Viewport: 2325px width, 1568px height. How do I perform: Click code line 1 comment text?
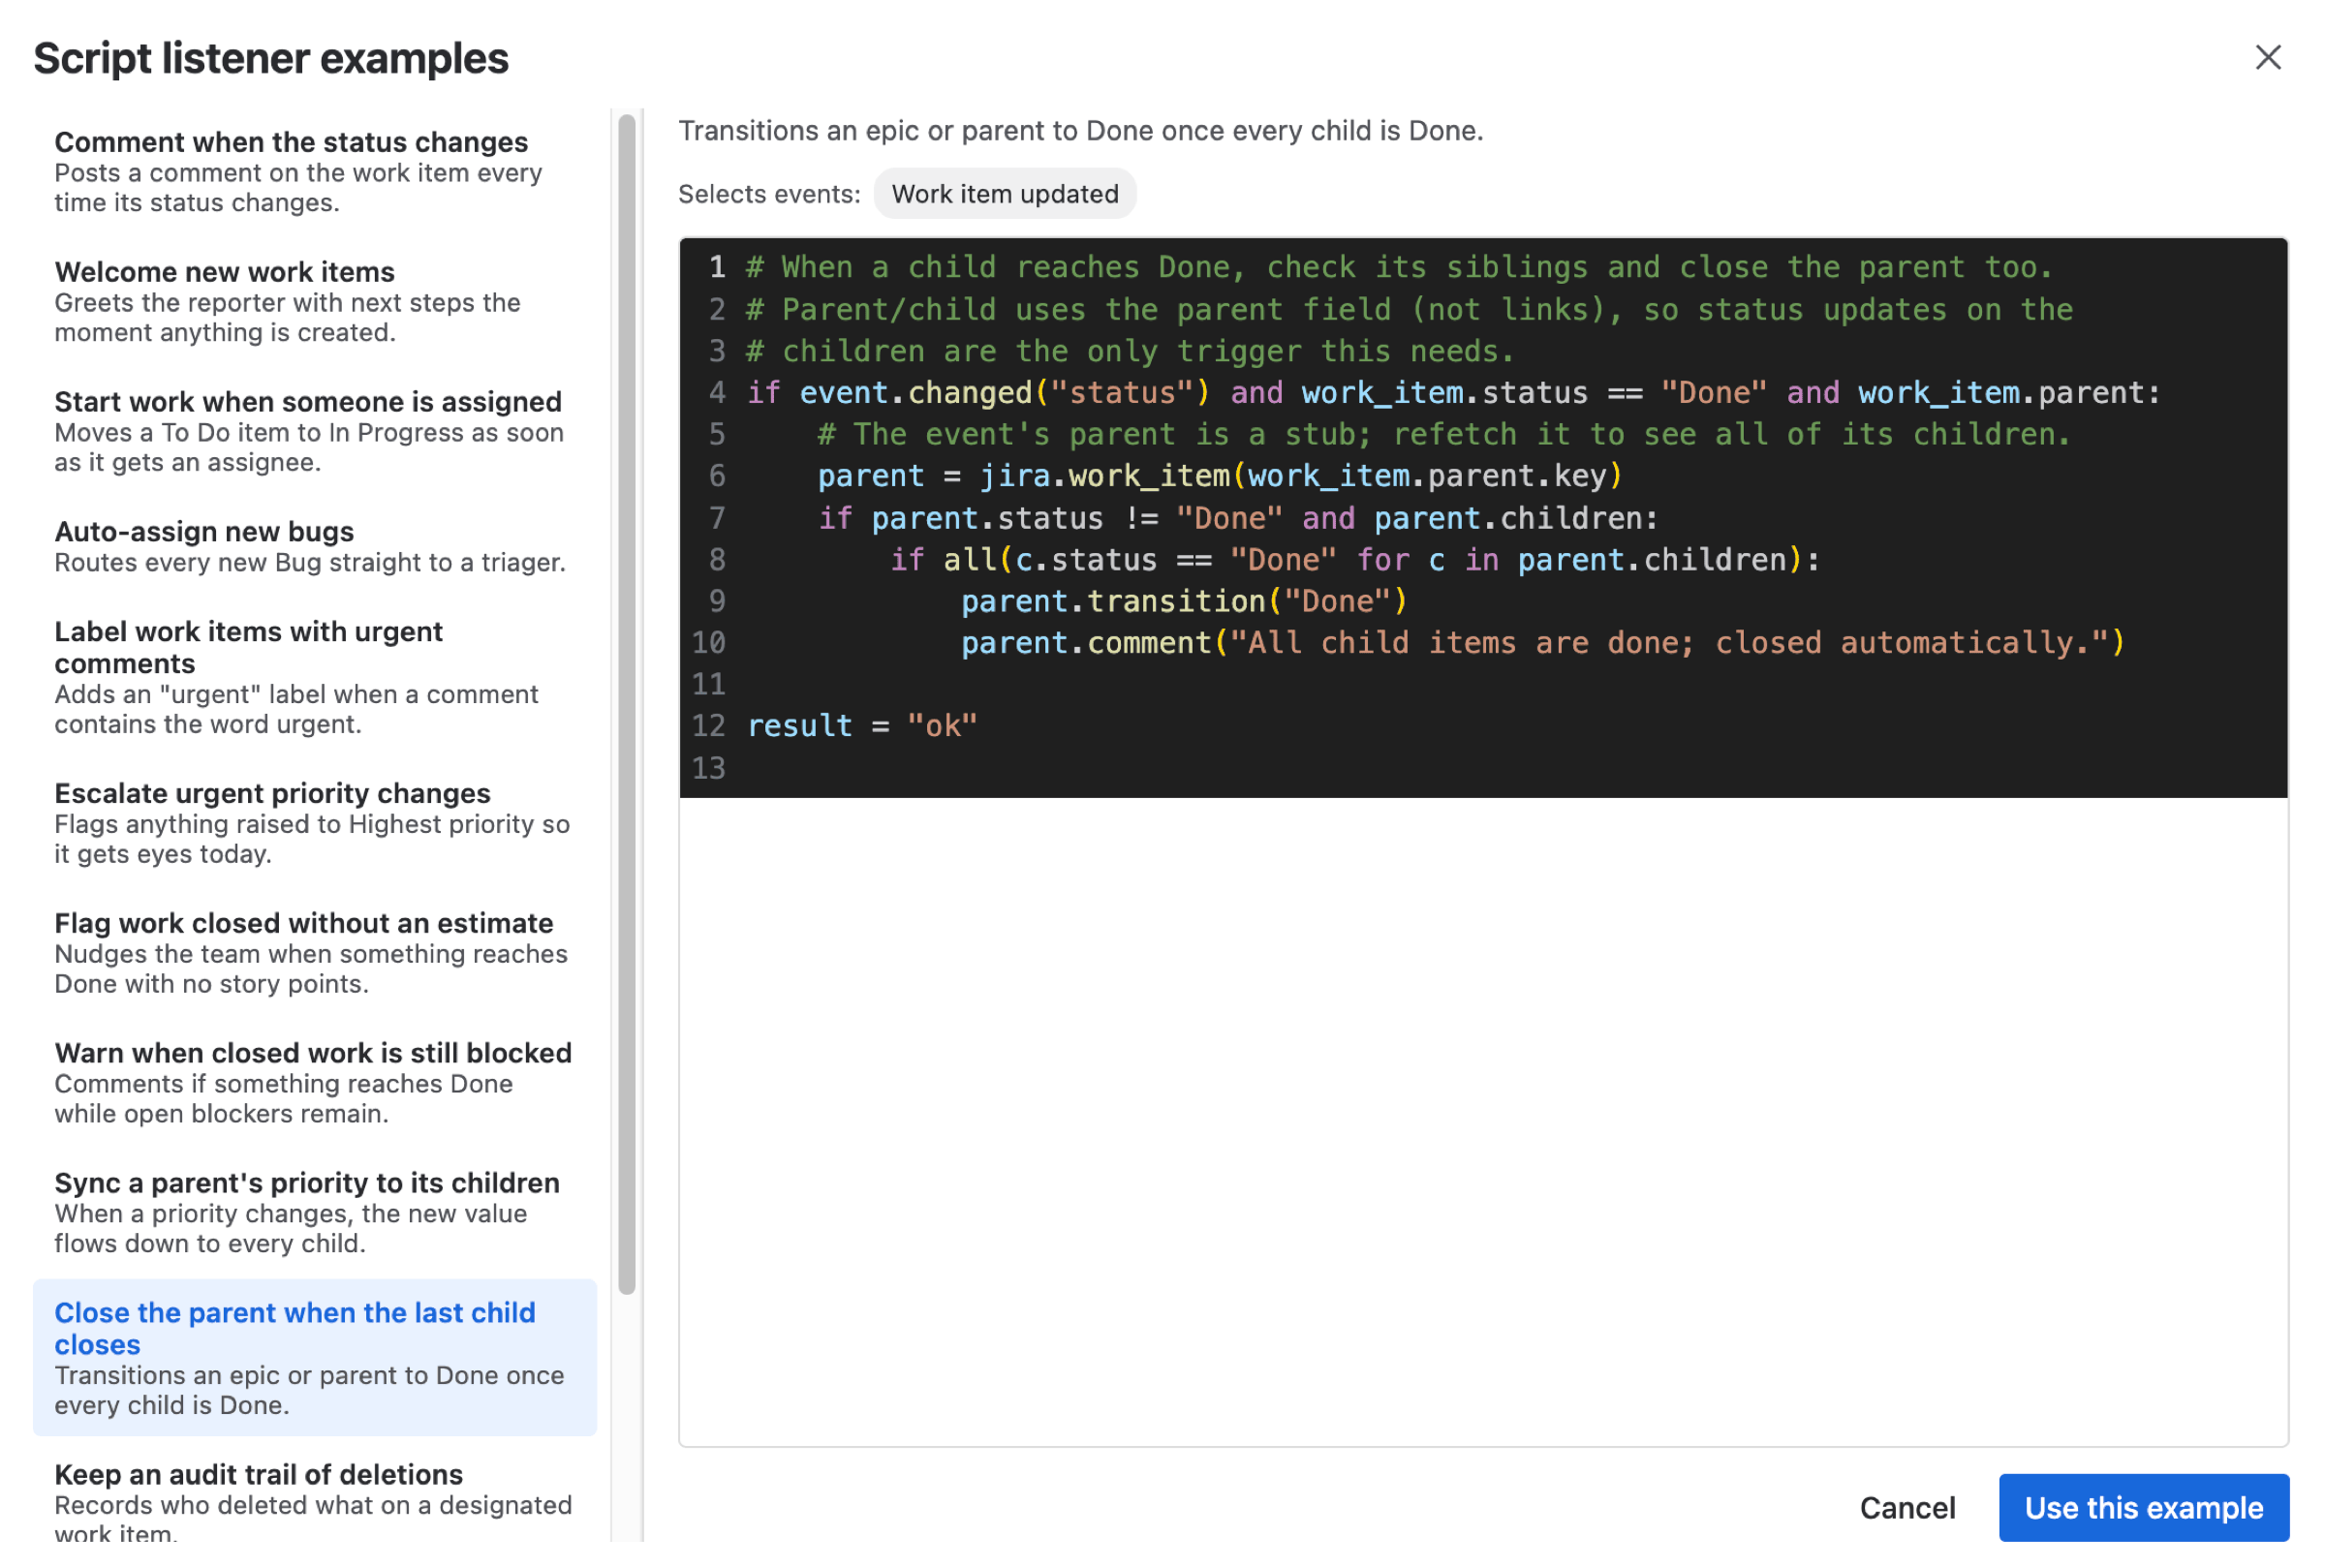(x=1399, y=267)
